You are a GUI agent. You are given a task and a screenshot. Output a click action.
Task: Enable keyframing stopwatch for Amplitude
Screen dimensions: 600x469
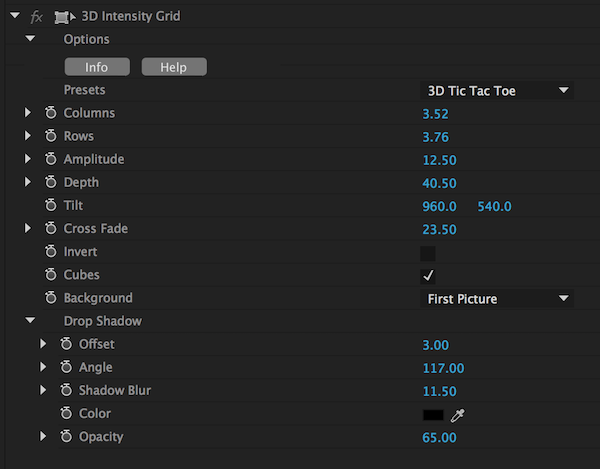tap(51, 159)
